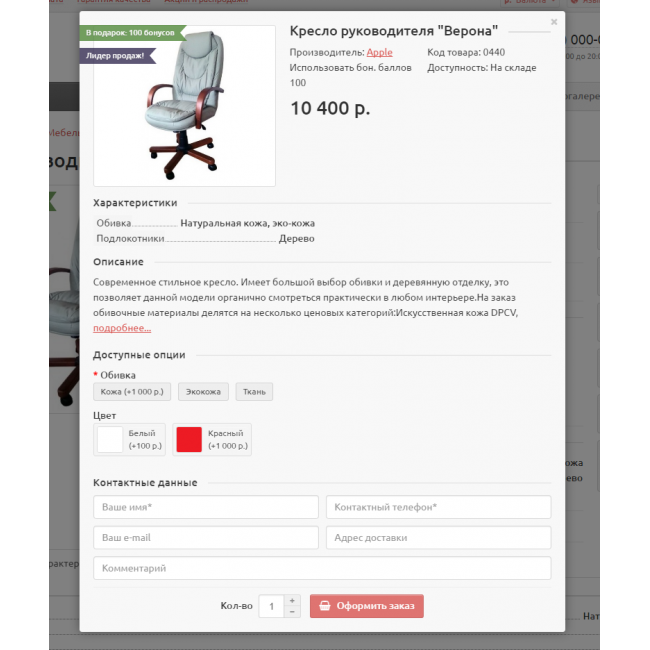Close the product quick-view popup
The image size is (650, 650).
pos(554,22)
